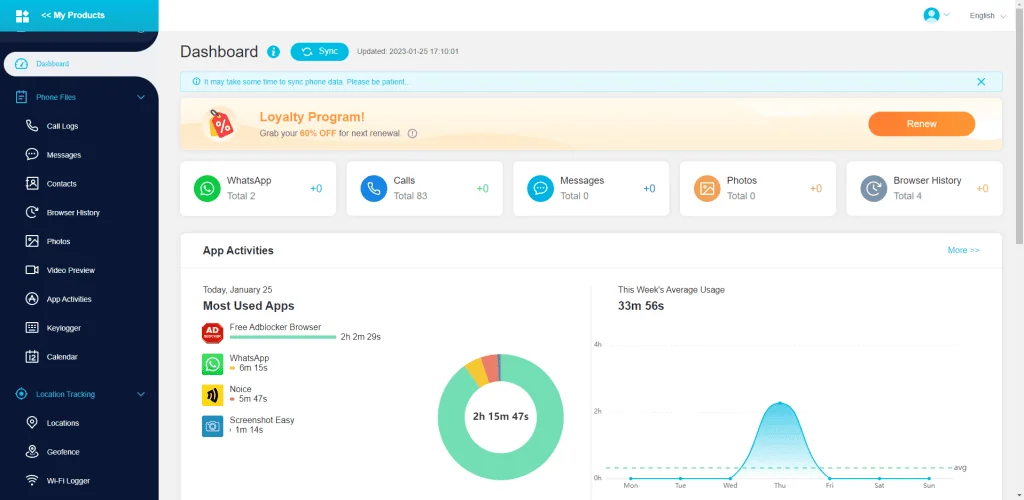
Task: Click the Browser History card clock icon
Action: 874,188
